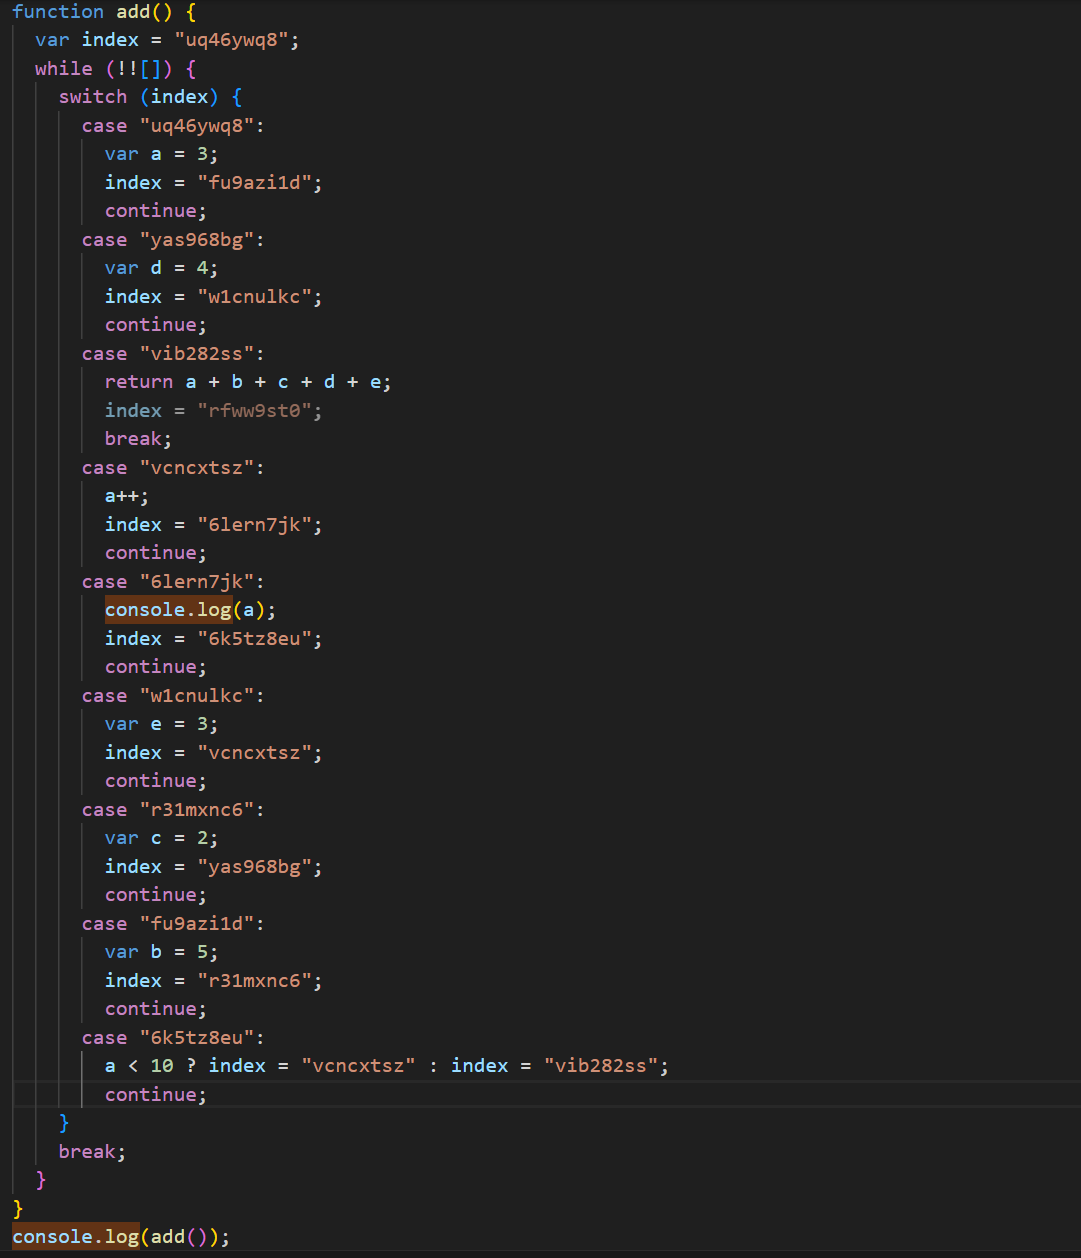Click the "var a = 3;" line
Screen dimensions: 1081x1258
[161, 154]
